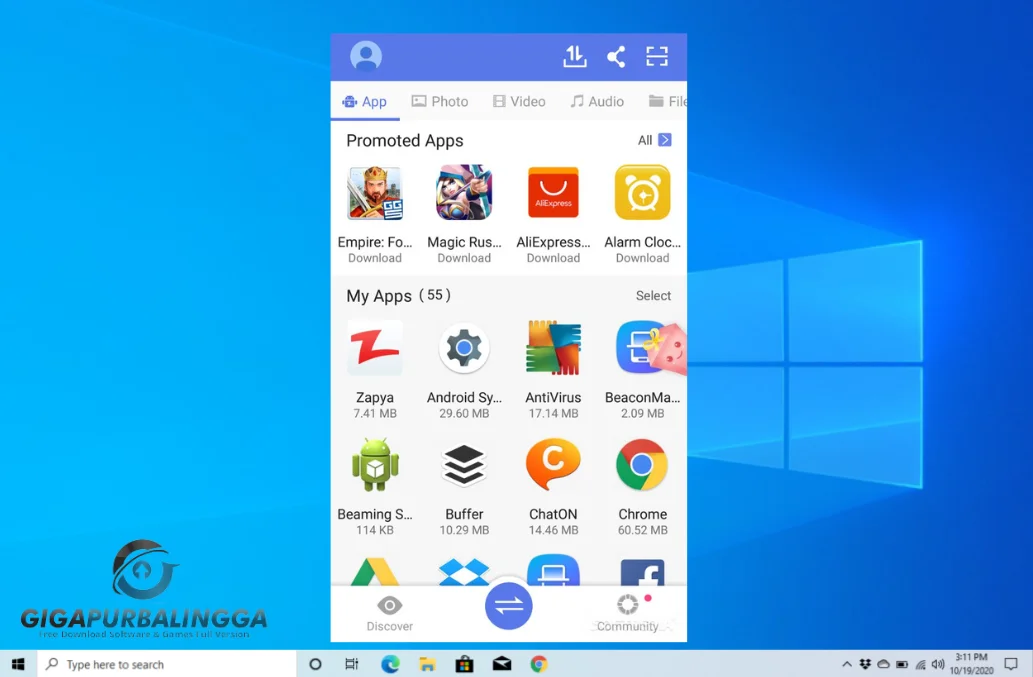Open Community from the bottom bar
The image size is (1033, 677).
(x=627, y=607)
